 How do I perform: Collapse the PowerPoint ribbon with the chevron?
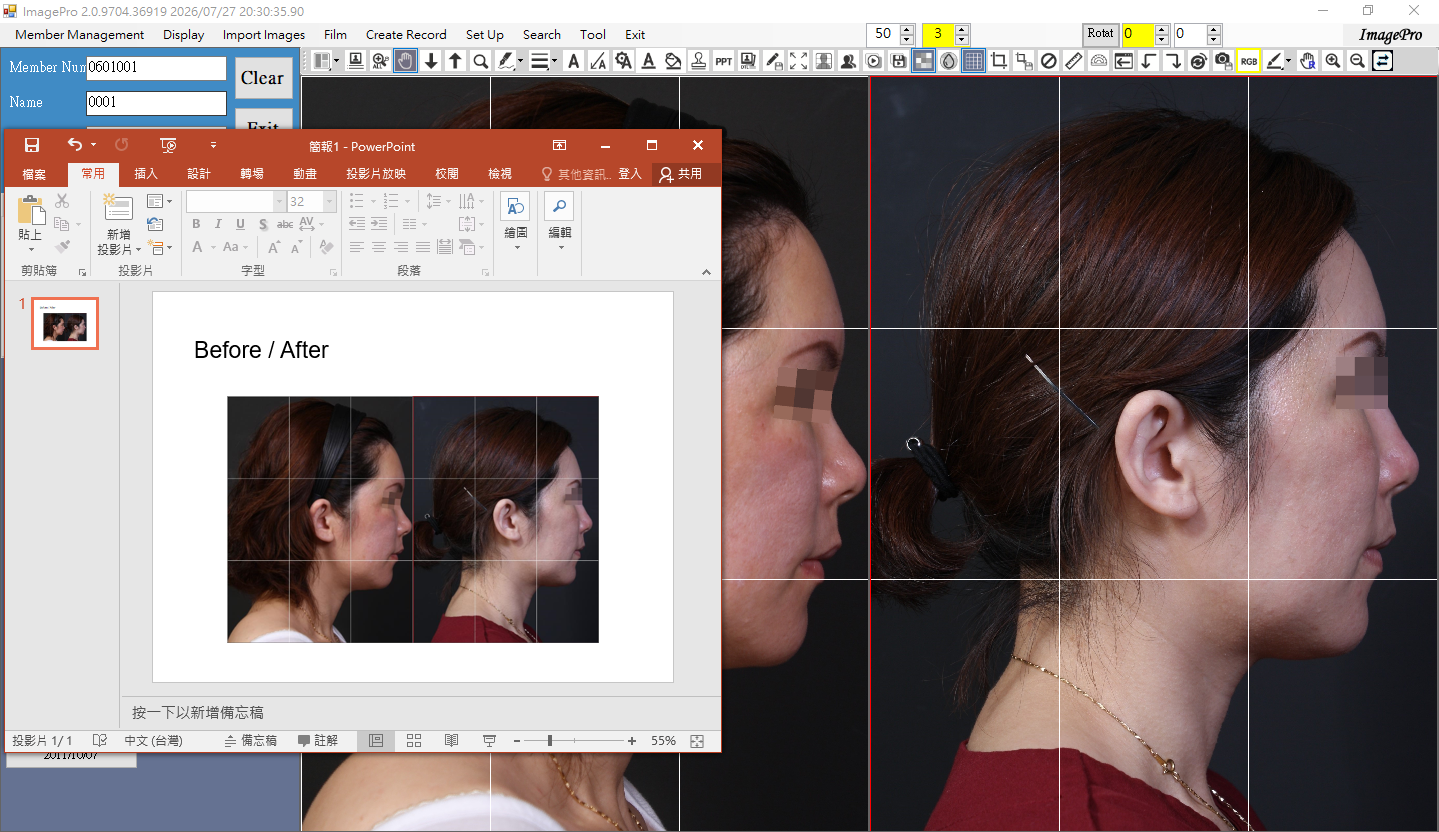706,272
